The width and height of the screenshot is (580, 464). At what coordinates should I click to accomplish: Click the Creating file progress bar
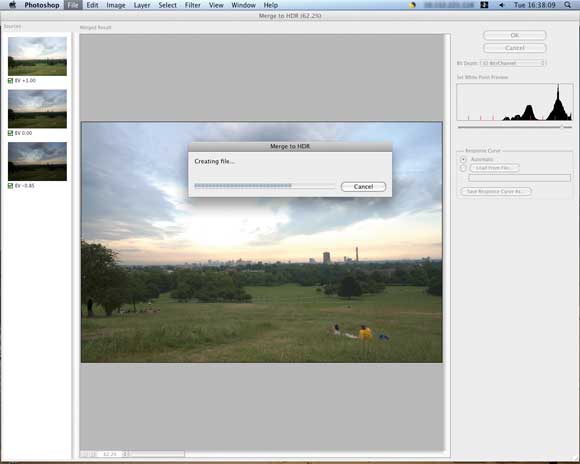pos(264,186)
